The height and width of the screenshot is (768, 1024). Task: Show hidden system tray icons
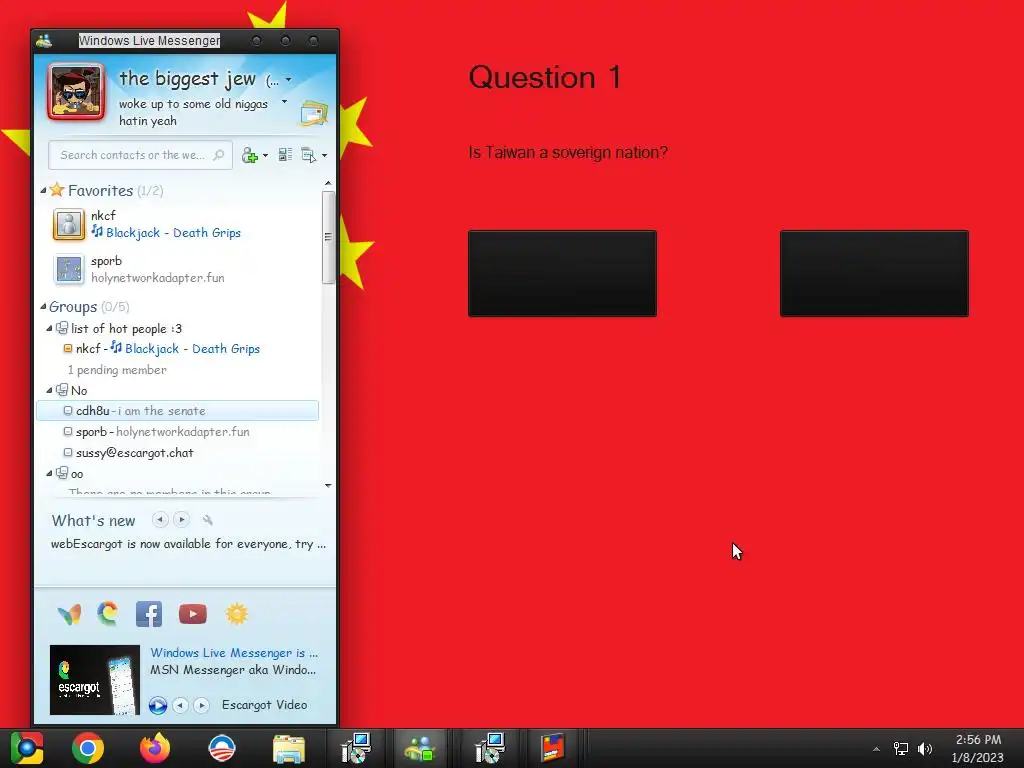(876, 749)
